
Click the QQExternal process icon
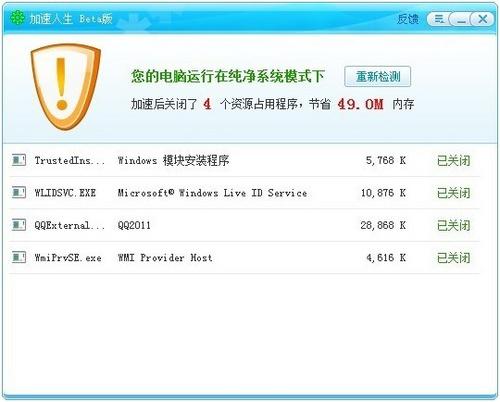coord(19,225)
